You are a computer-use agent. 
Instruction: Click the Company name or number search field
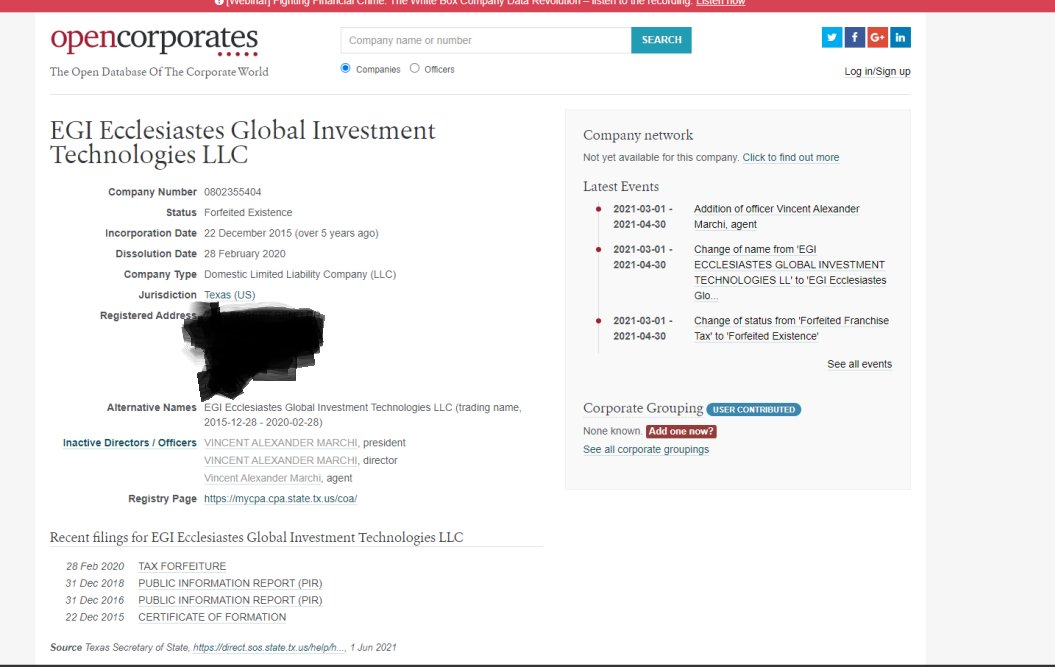click(x=486, y=40)
